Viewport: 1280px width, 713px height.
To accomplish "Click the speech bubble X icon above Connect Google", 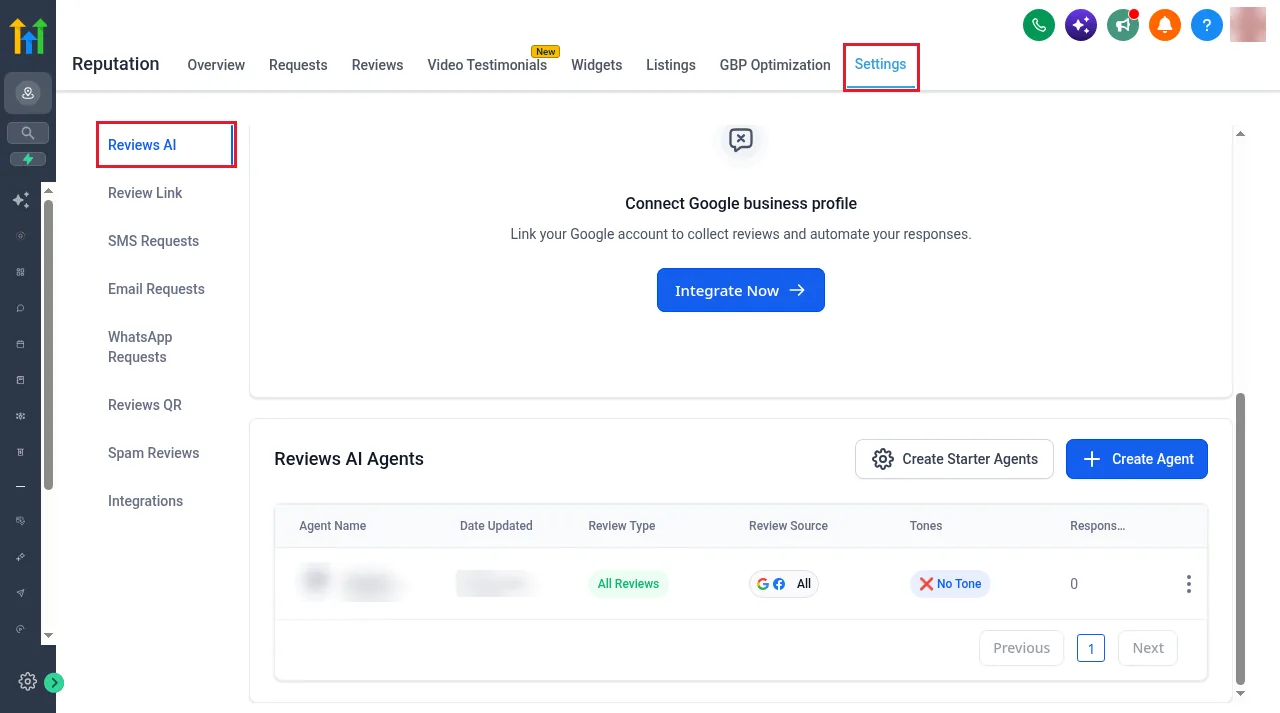I will point(741,140).
